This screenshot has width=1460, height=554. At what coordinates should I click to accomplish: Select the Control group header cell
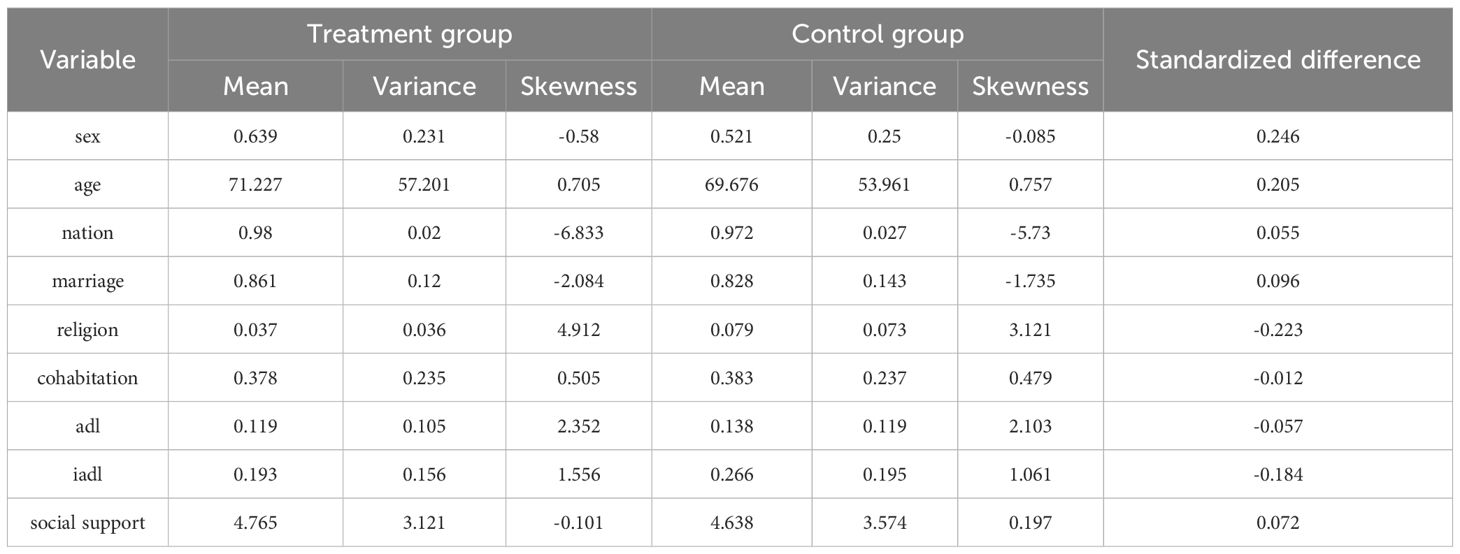point(877,34)
